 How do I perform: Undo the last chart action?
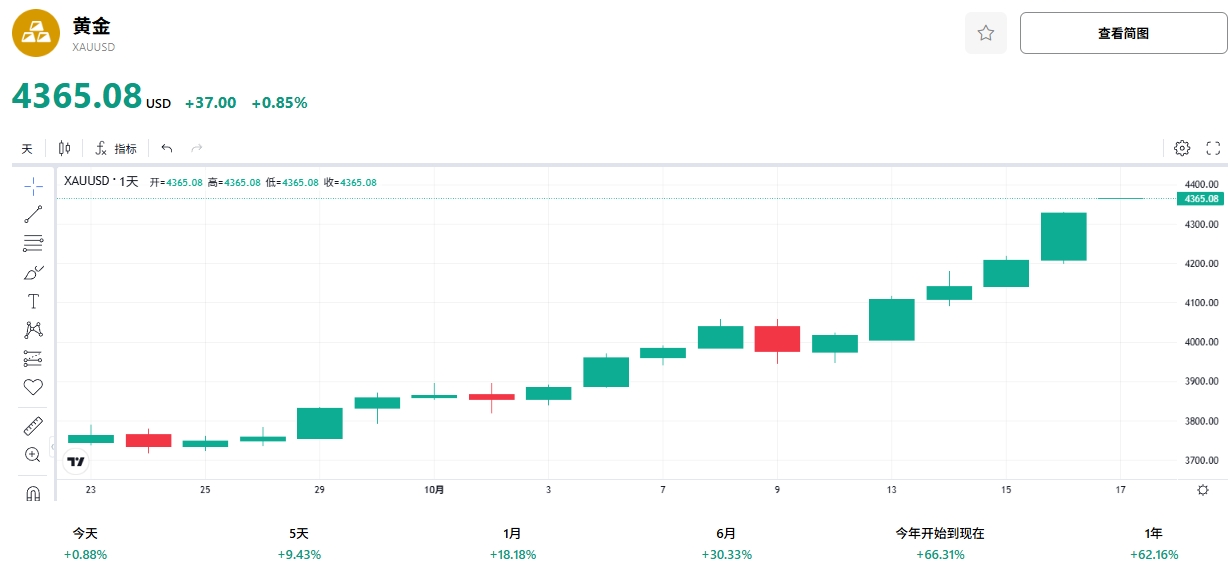pyautogui.click(x=167, y=149)
